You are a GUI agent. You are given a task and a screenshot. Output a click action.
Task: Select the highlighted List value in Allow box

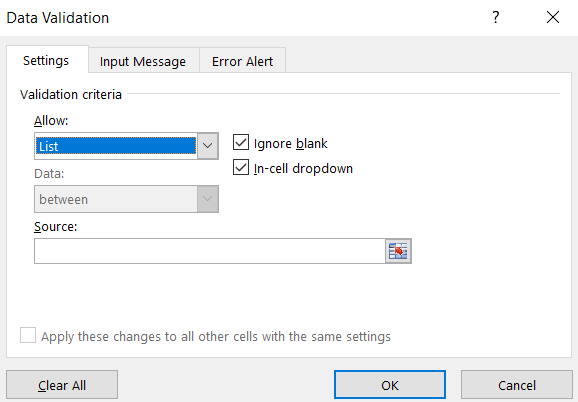coord(116,146)
